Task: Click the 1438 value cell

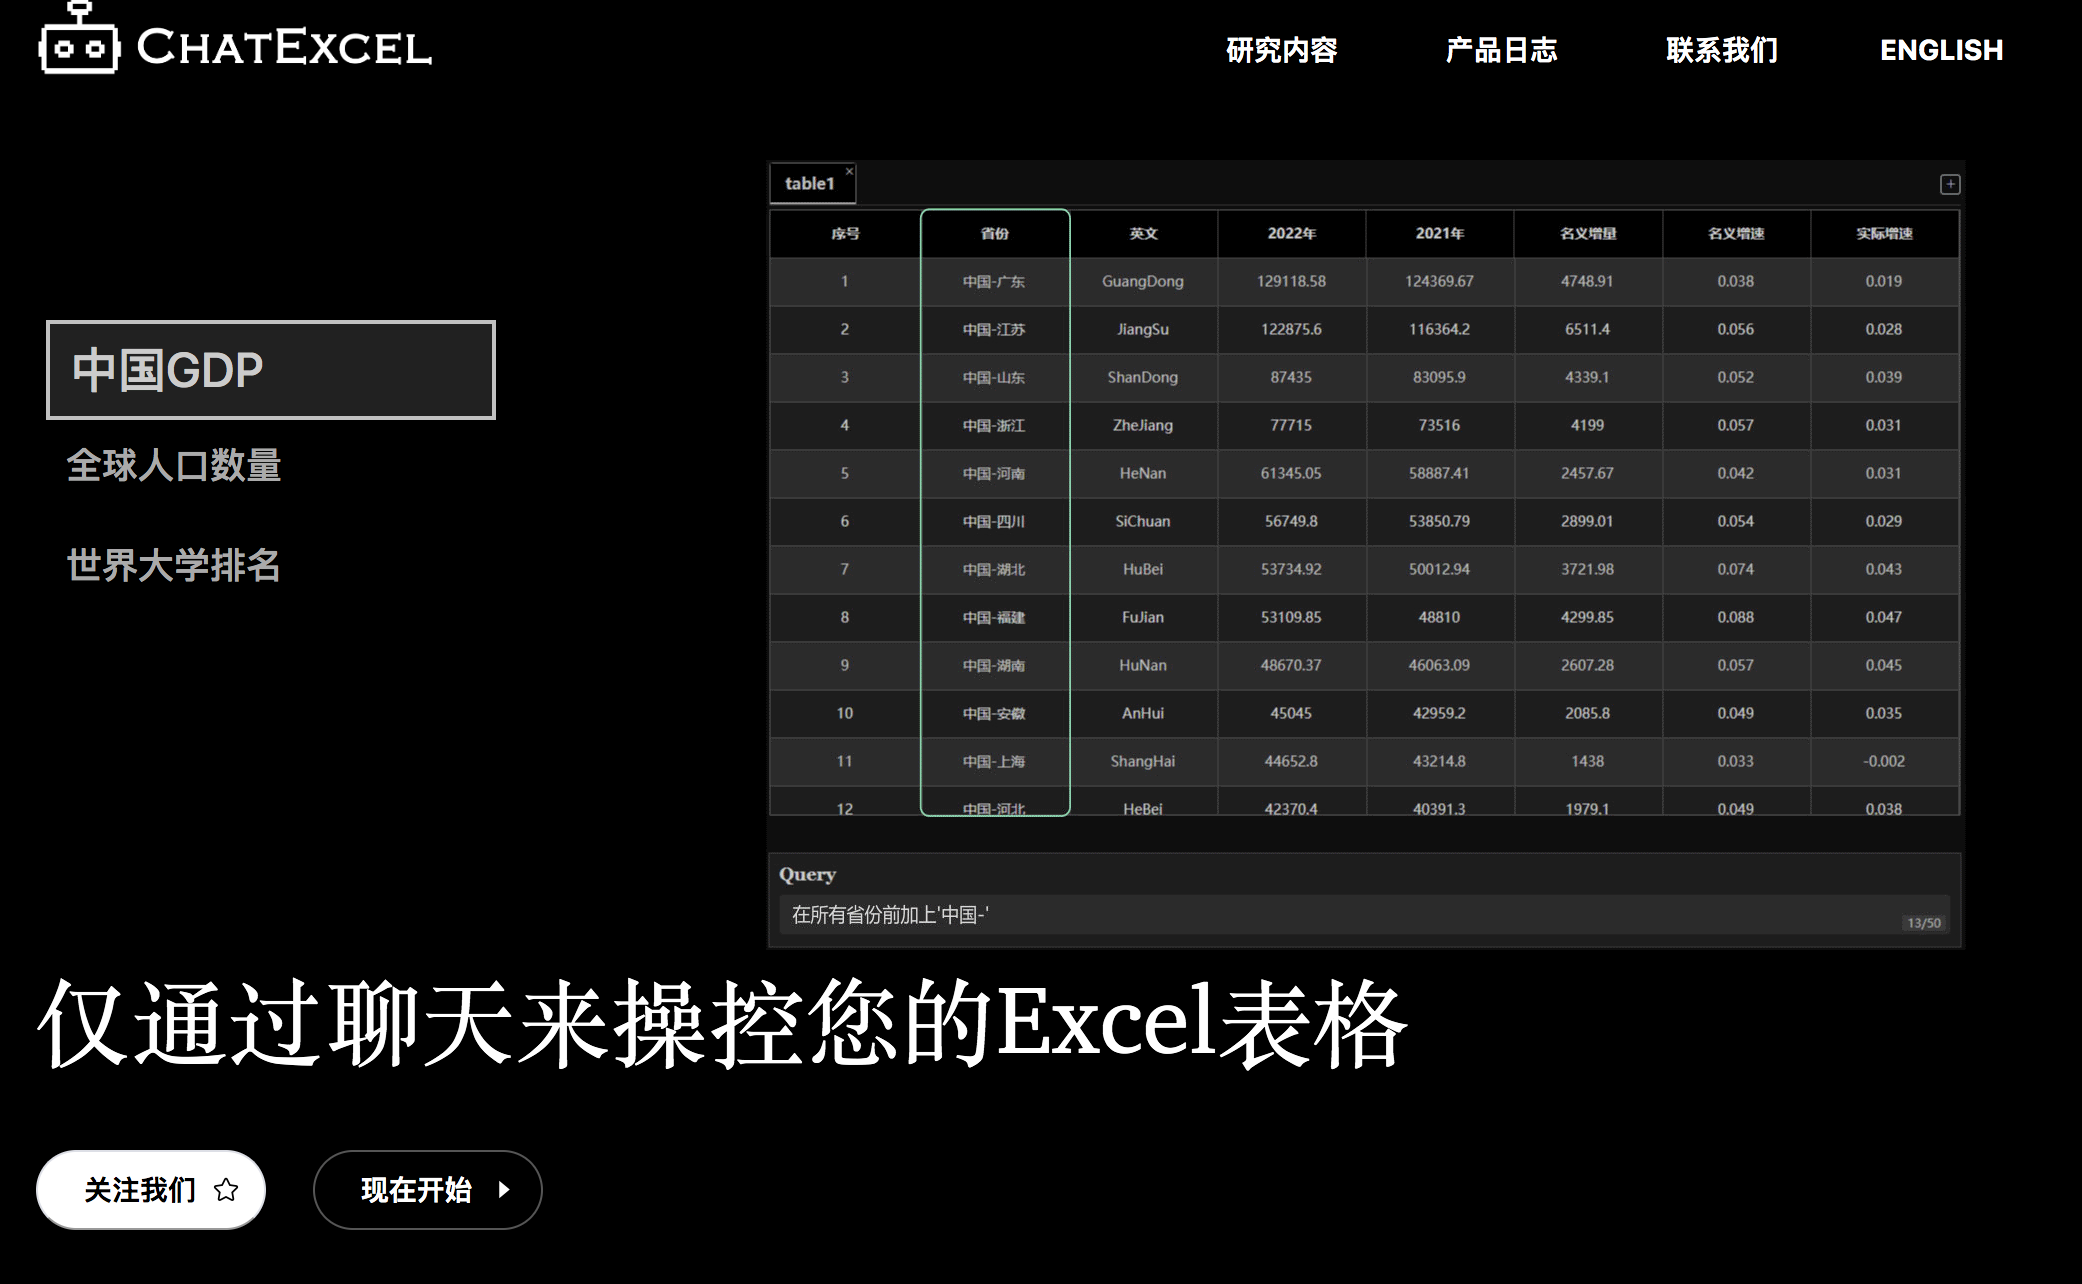Action: click(x=1588, y=762)
